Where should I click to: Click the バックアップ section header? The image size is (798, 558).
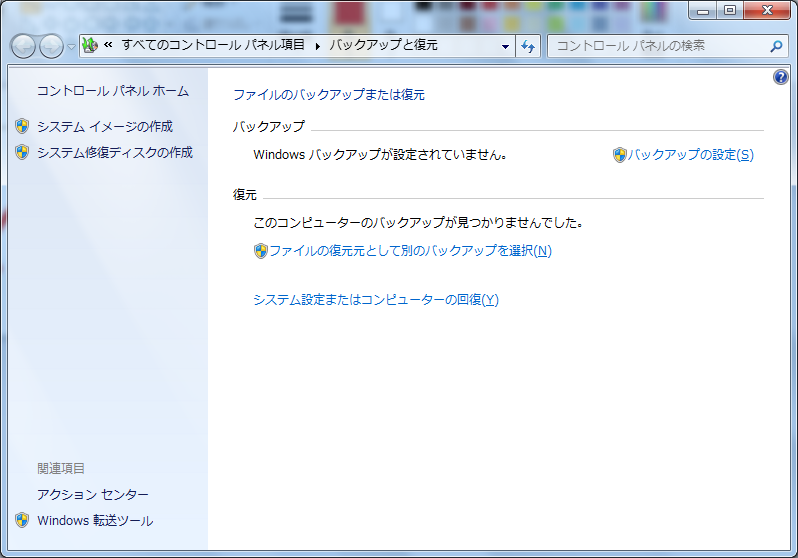(269, 126)
